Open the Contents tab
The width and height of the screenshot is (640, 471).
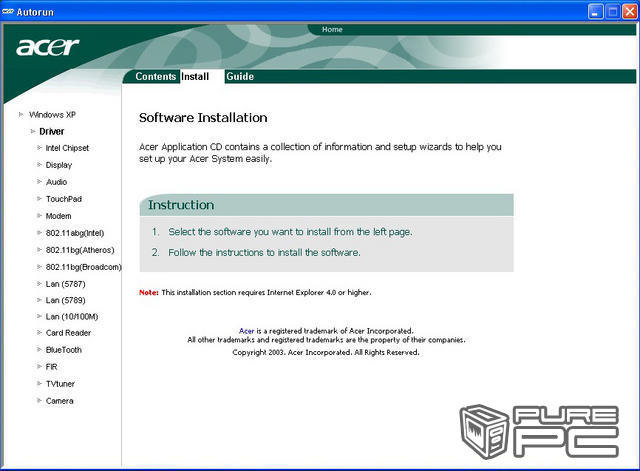pyautogui.click(x=155, y=76)
